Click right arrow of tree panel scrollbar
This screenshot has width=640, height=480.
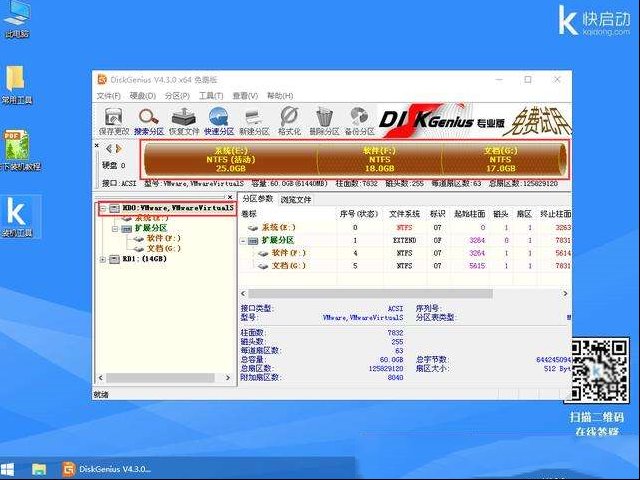point(228,378)
